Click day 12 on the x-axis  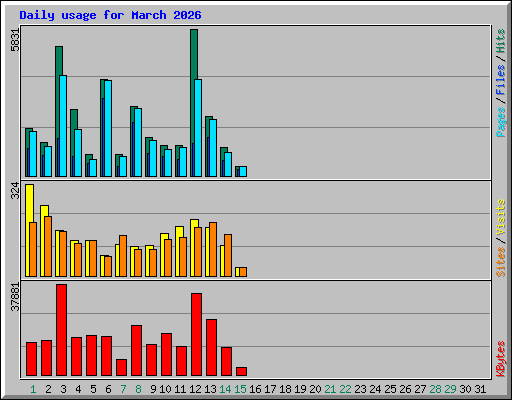click(195, 389)
